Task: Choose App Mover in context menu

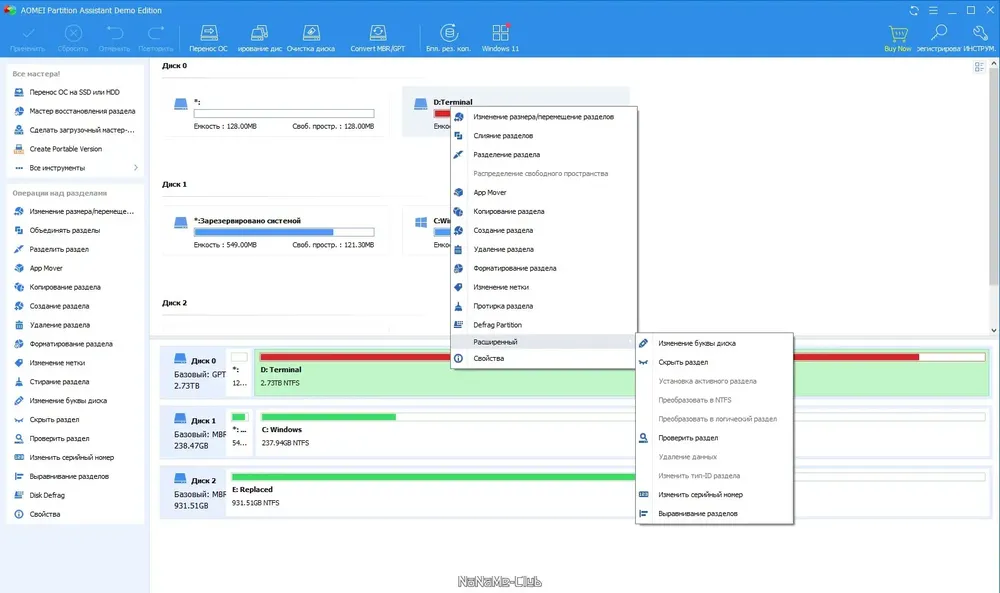Action: [543, 193]
